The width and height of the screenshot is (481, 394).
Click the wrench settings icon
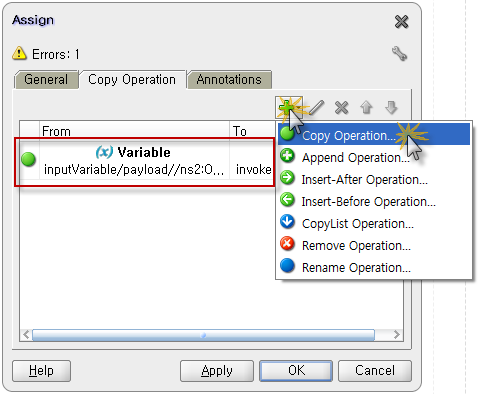pyautogui.click(x=399, y=54)
